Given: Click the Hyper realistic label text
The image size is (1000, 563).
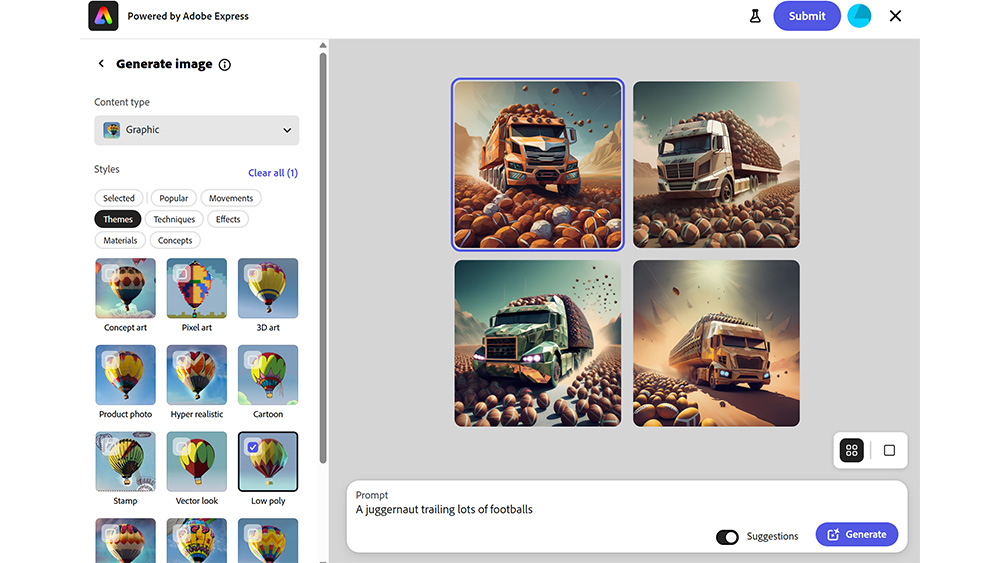Looking at the screenshot, I should tap(196, 414).
